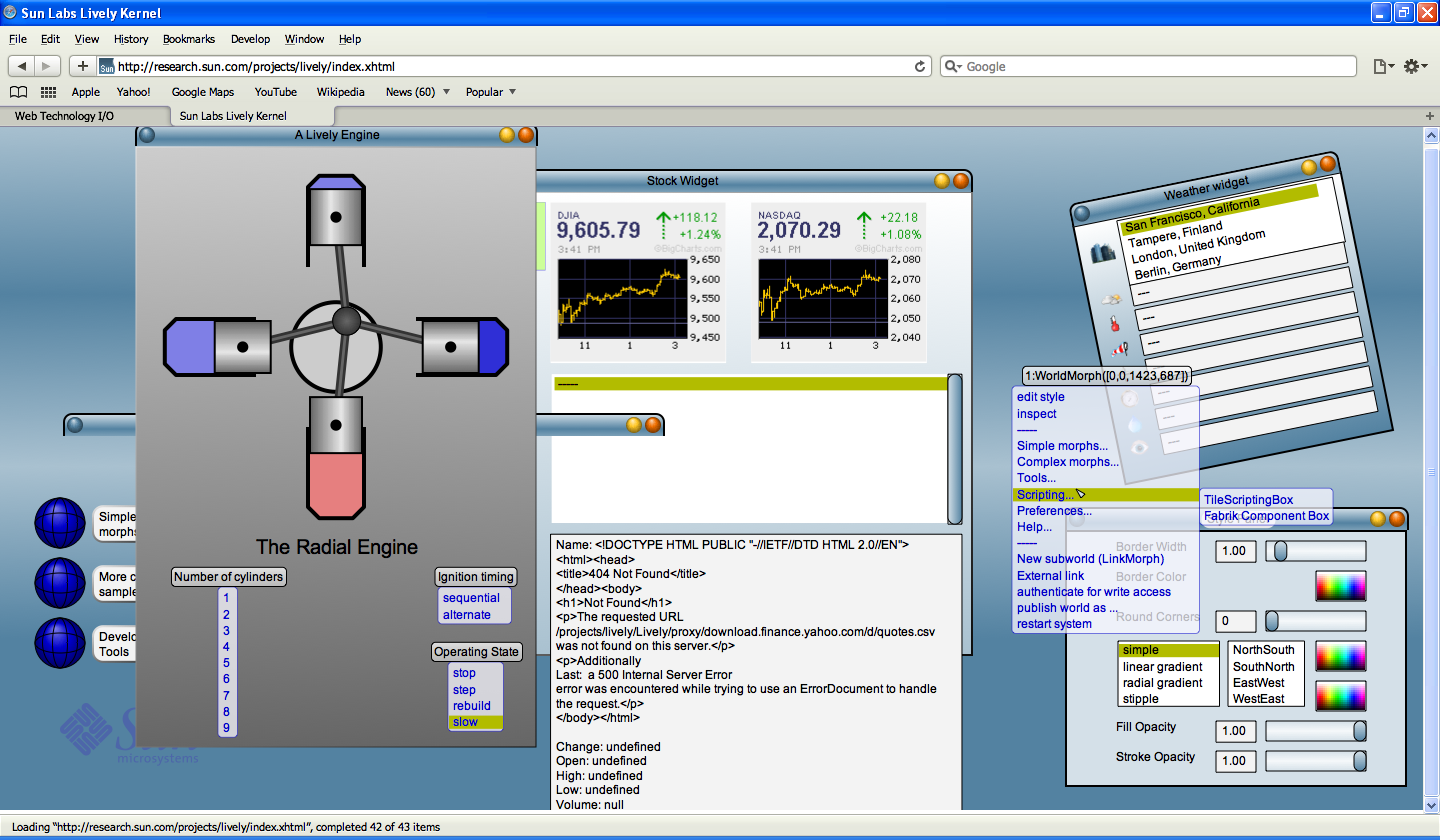
Task: Choose 9 in Number of cylinders list
Action: (226, 728)
